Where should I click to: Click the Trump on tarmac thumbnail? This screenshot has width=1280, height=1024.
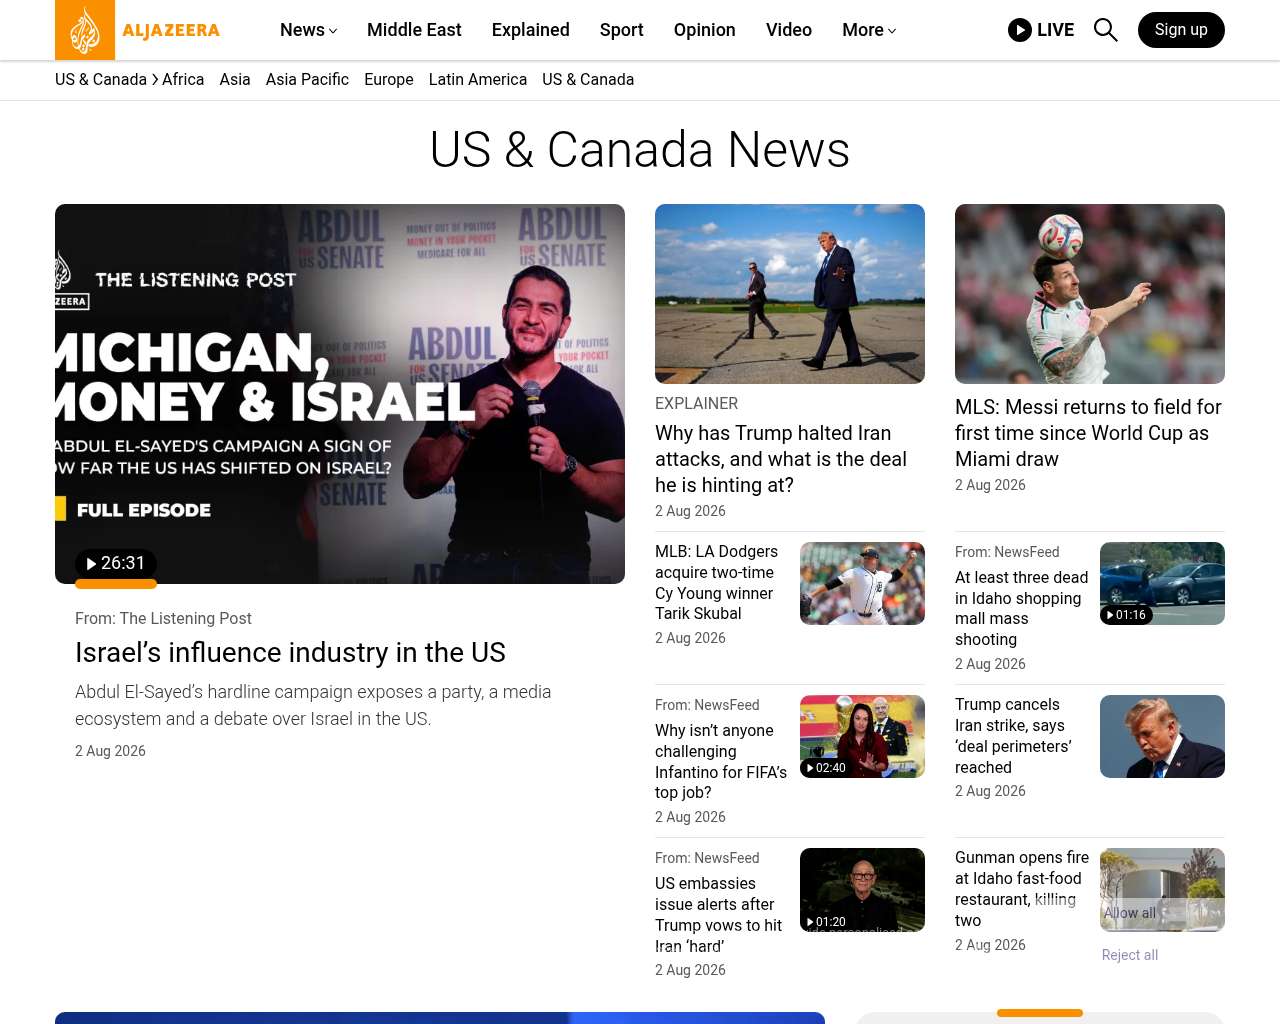[790, 294]
